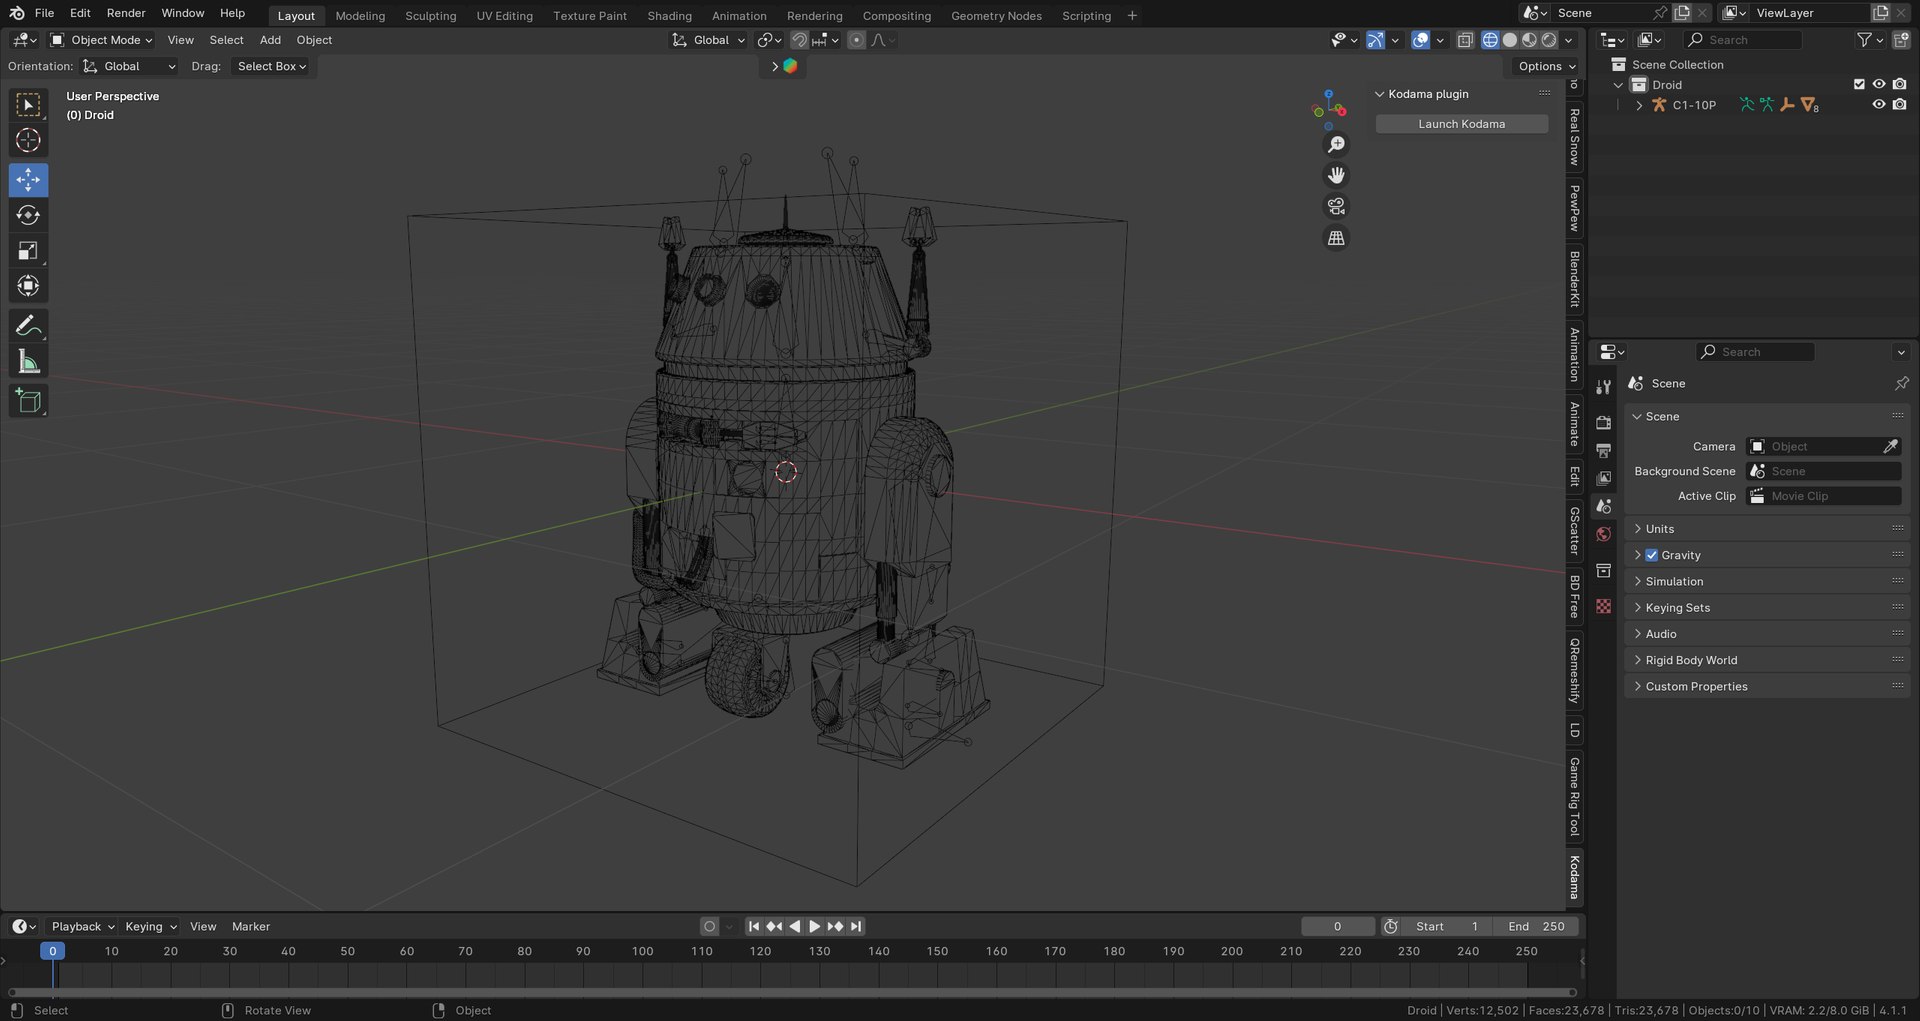
Task: Switch to the Sculpting workspace tab
Action: (430, 16)
